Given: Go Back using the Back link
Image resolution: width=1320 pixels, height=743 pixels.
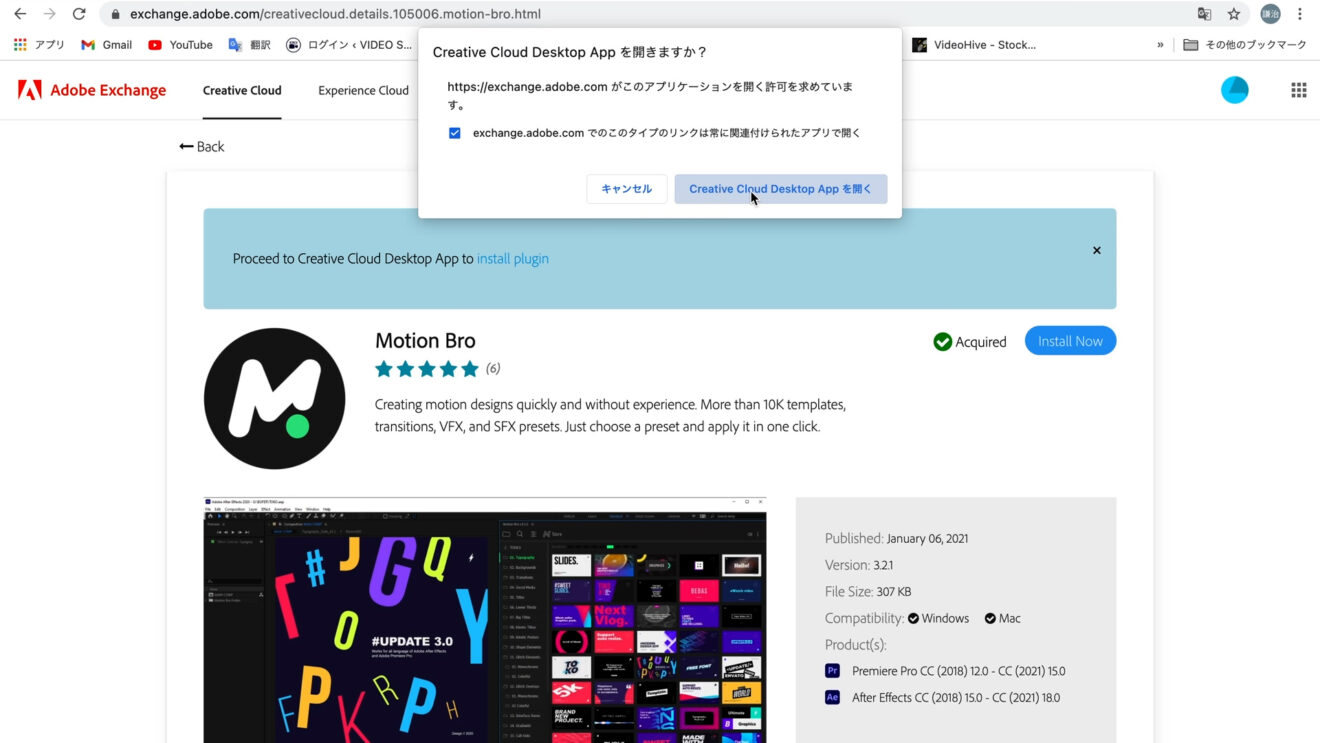Looking at the screenshot, I should [x=202, y=146].
